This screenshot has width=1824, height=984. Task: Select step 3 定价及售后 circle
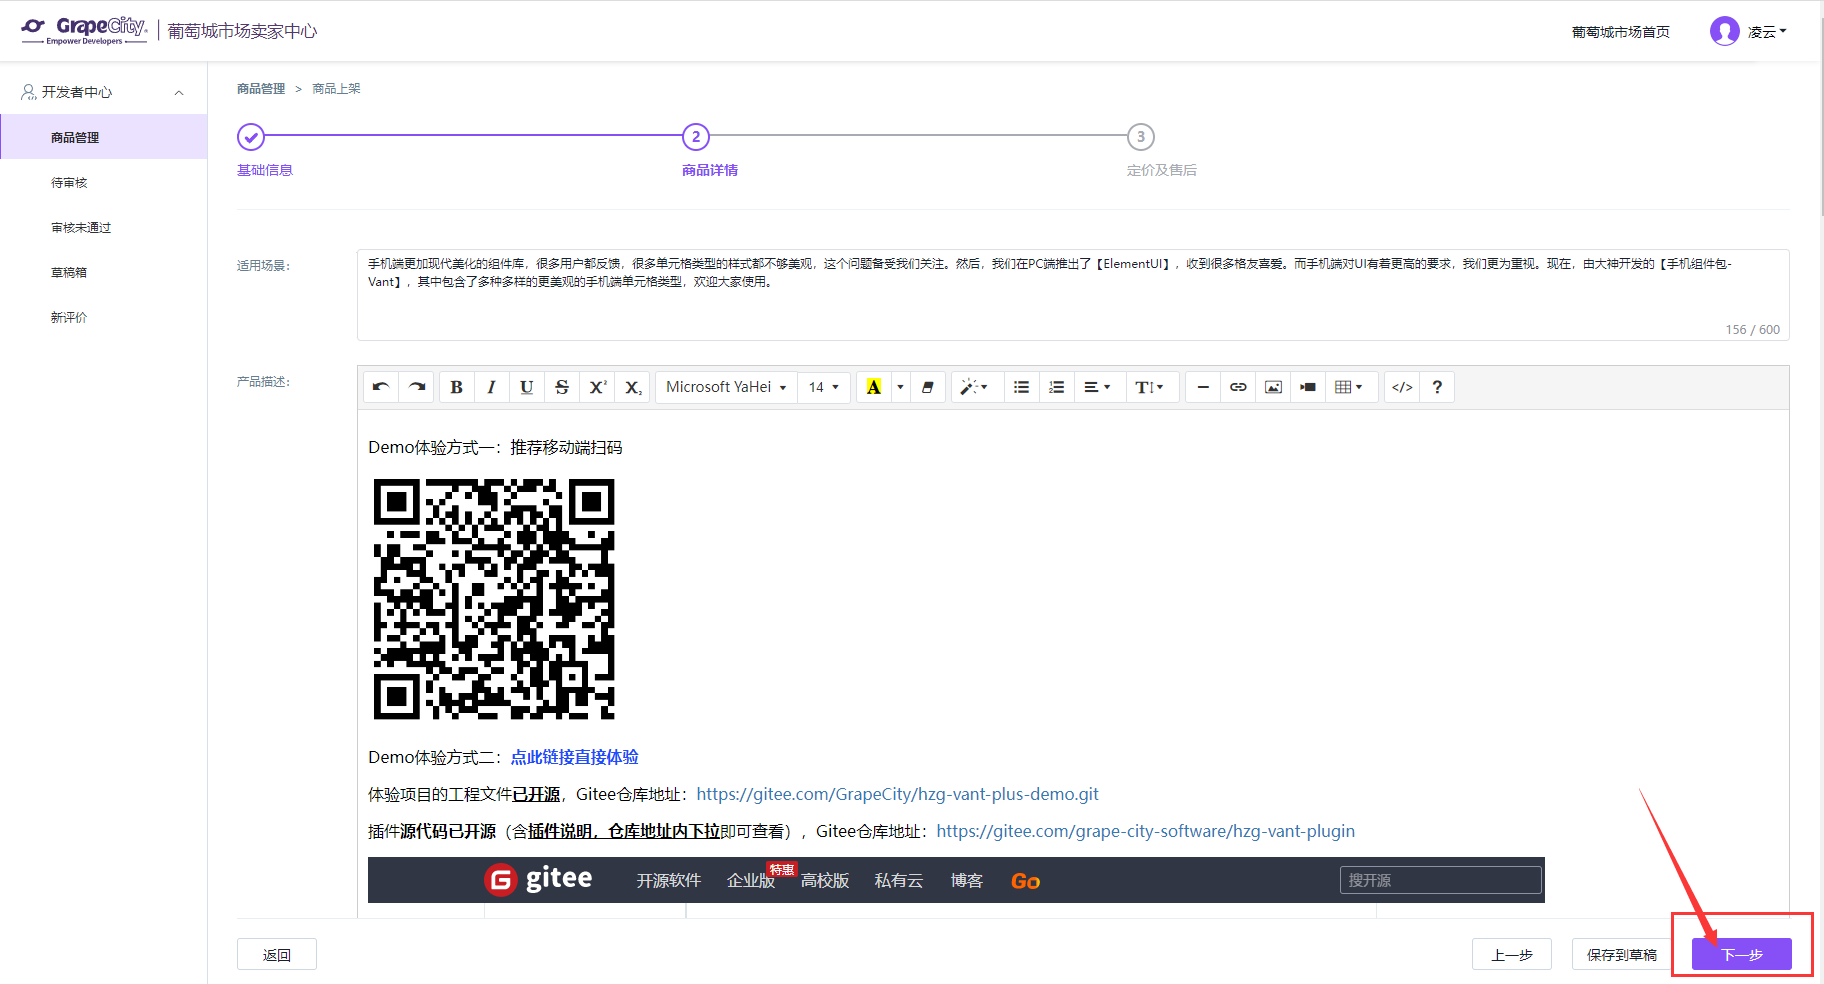click(1141, 137)
